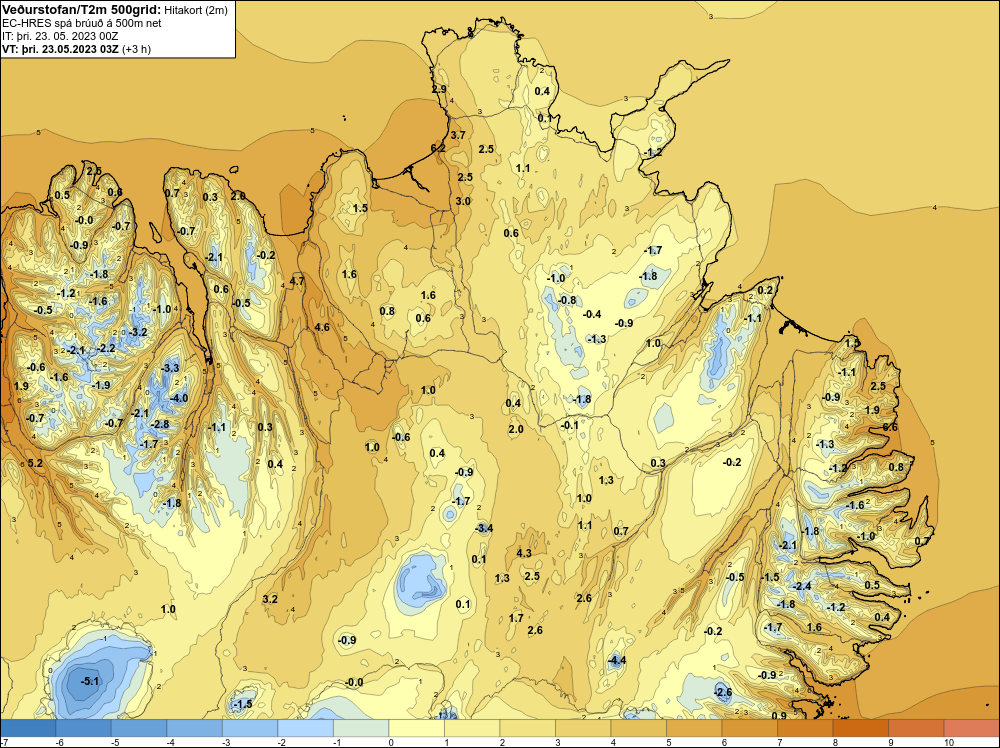This screenshot has height=748, width=1000.
Task: Select the -3.4 temperature label
Action: (x=484, y=528)
